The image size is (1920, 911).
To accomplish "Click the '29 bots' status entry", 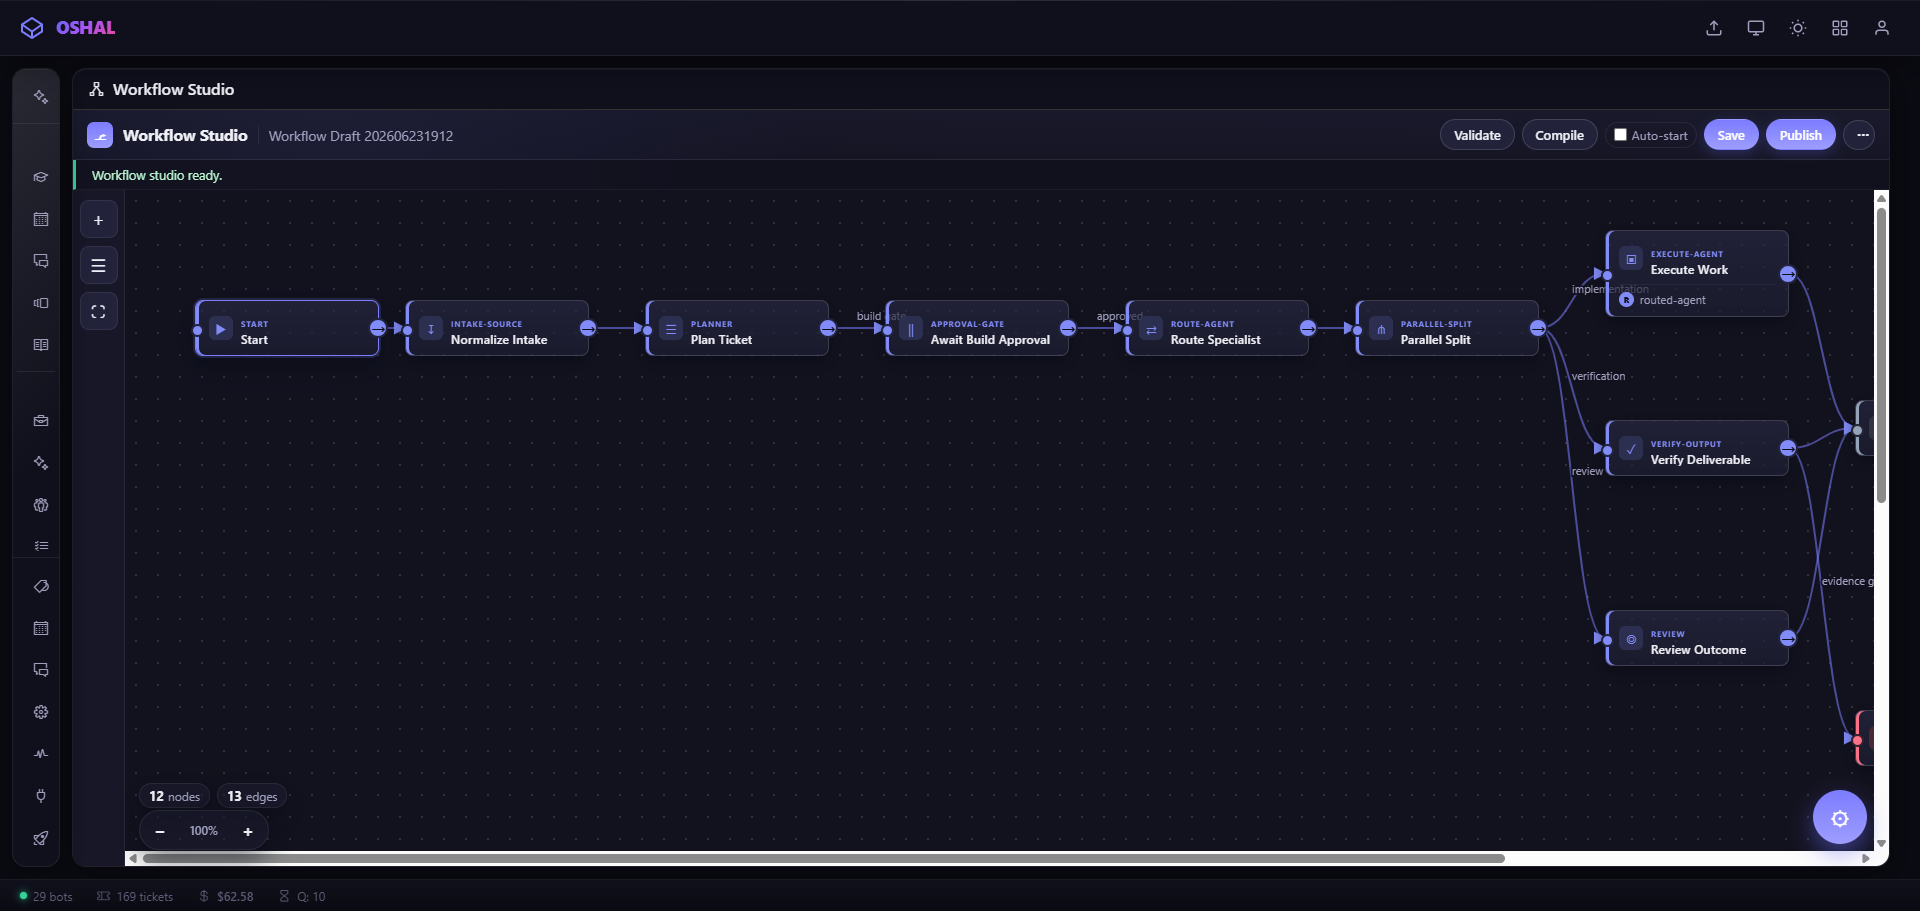I will (46, 897).
